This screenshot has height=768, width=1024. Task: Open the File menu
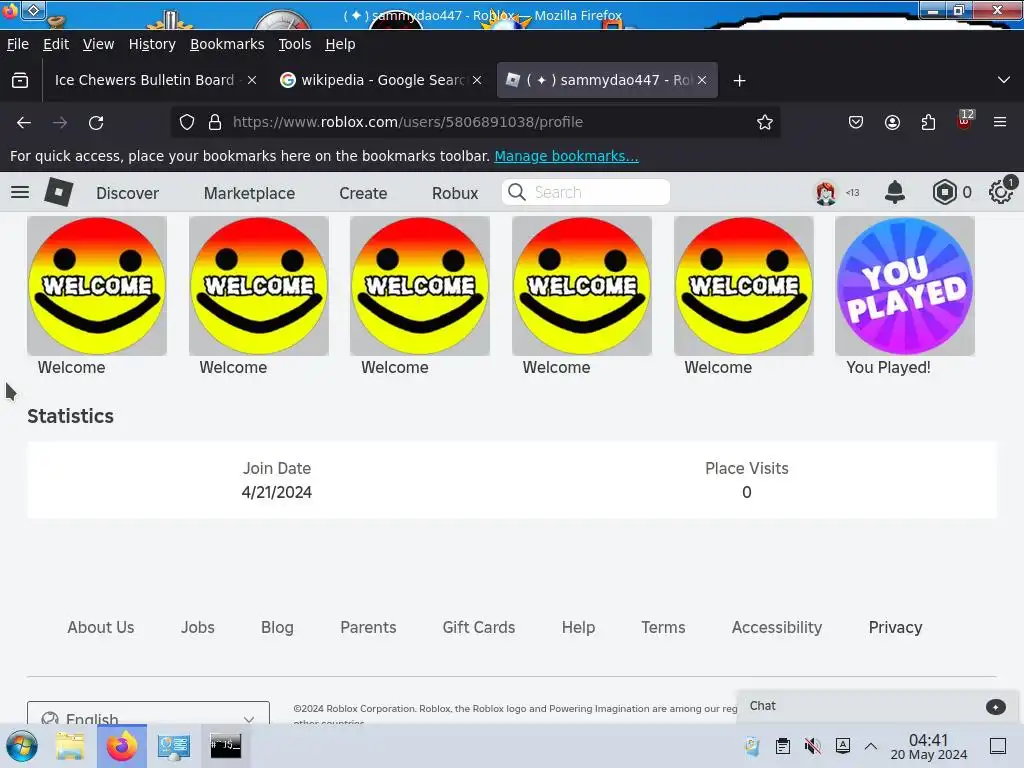18,44
